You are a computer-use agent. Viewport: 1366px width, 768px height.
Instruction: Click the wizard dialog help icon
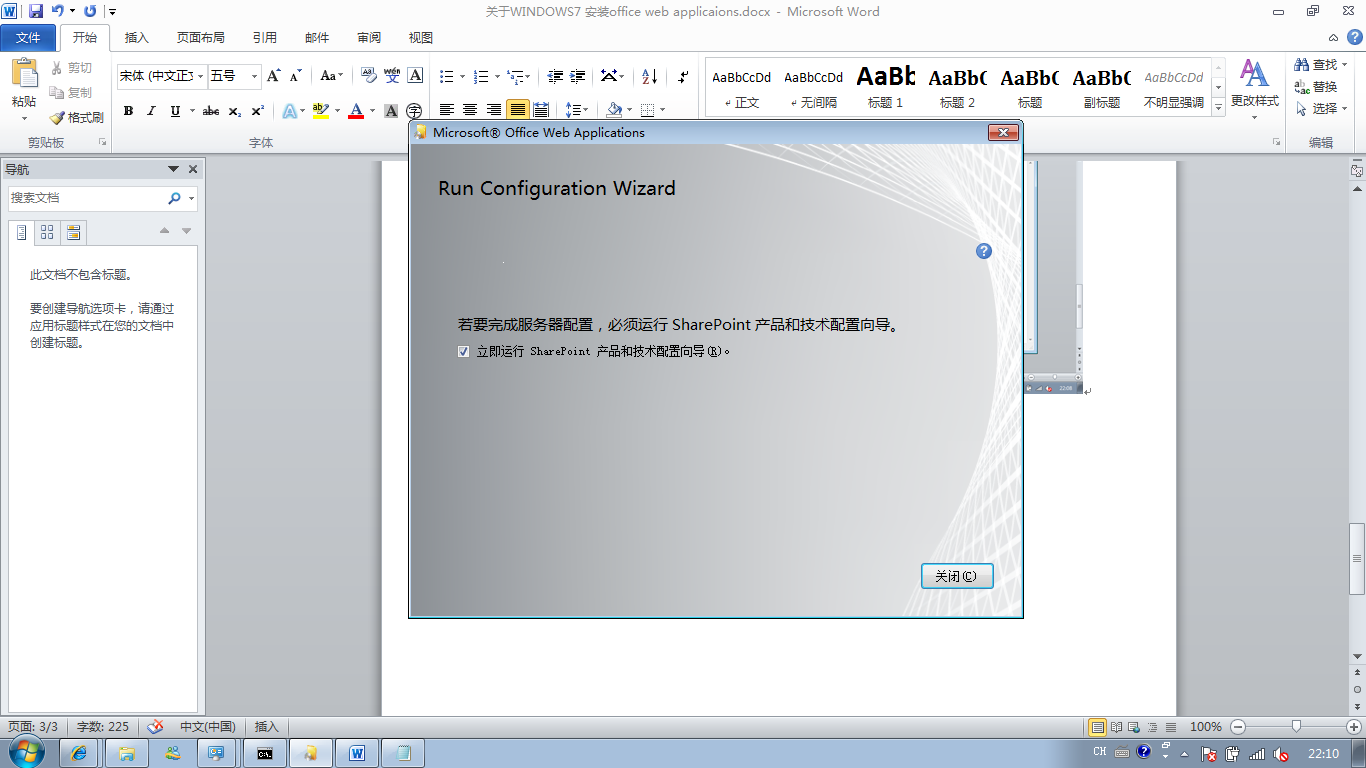(984, 251)
